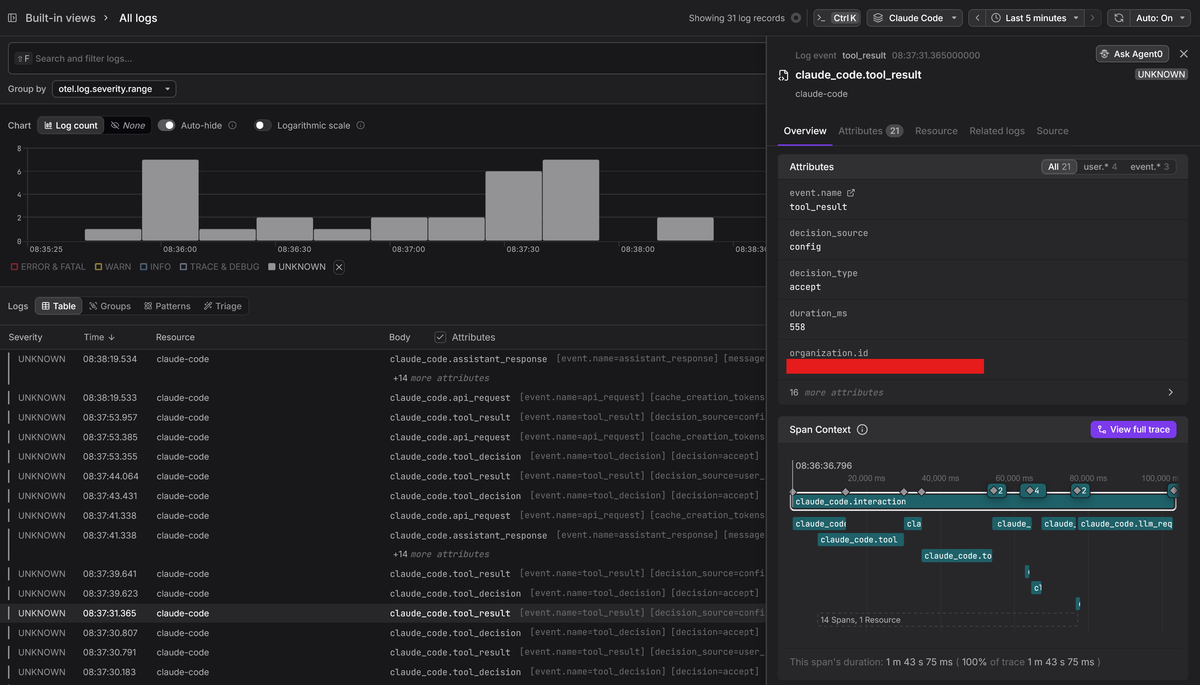Select the claude_code.tool span bar
The width and height of the screenshot is (1200, 685).
[861, 540]
